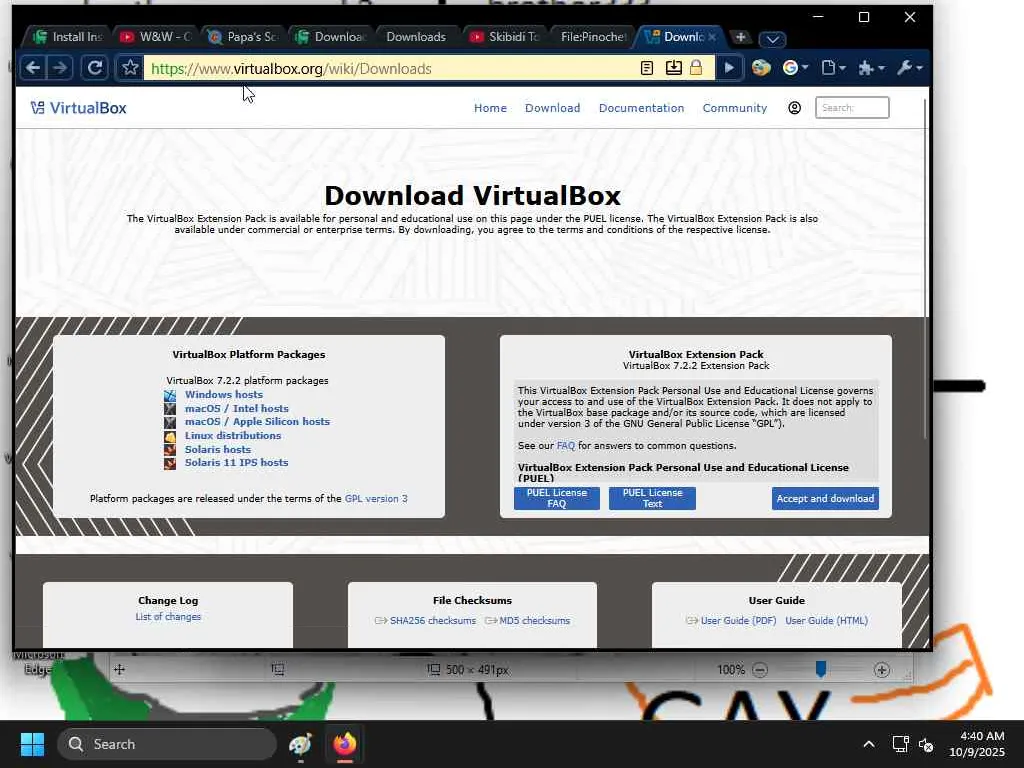The image size is (1024, 768).
Task: Switch to the Skibidi To tab
Action: click(505, 37)
